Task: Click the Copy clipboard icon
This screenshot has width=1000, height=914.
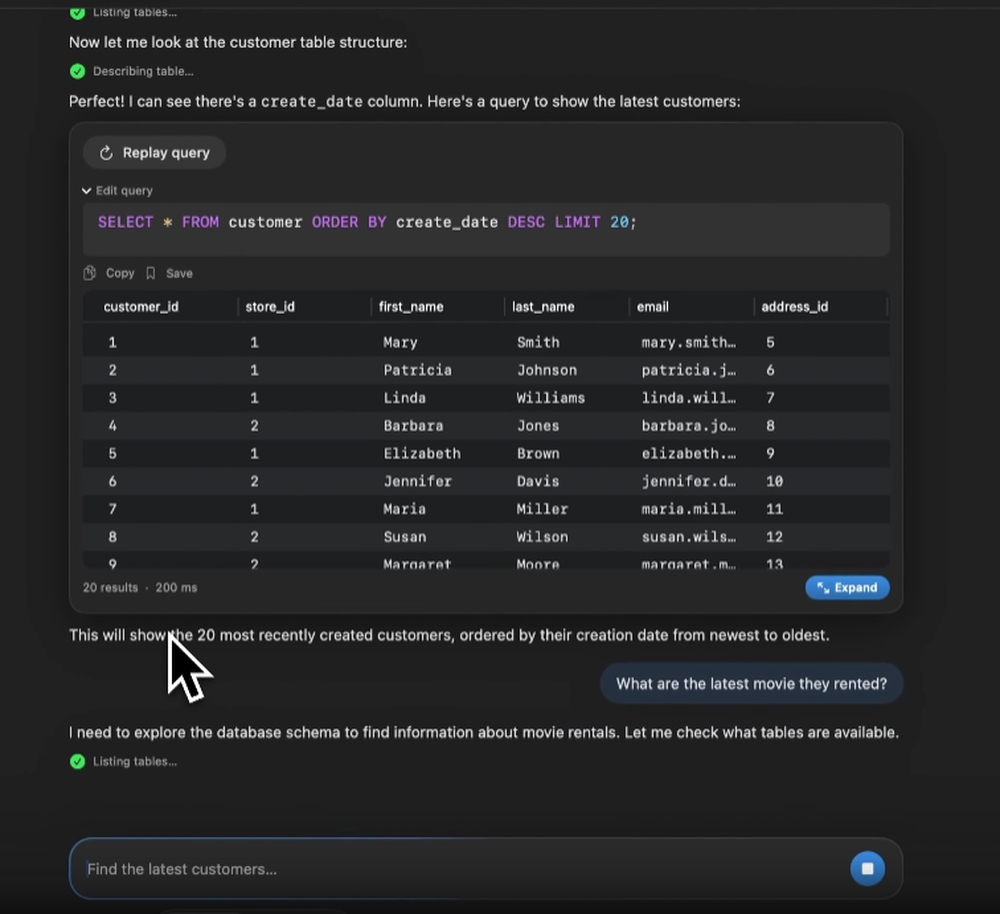Action: pyautogui.click(x=89, y=273)
